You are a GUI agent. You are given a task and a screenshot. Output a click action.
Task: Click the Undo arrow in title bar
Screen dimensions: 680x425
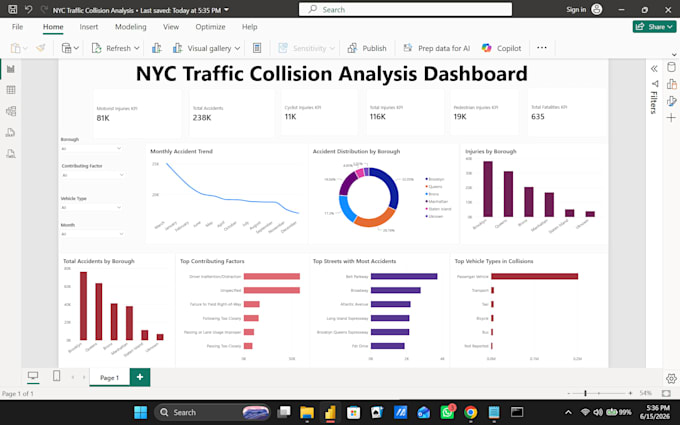coord(29,9)
